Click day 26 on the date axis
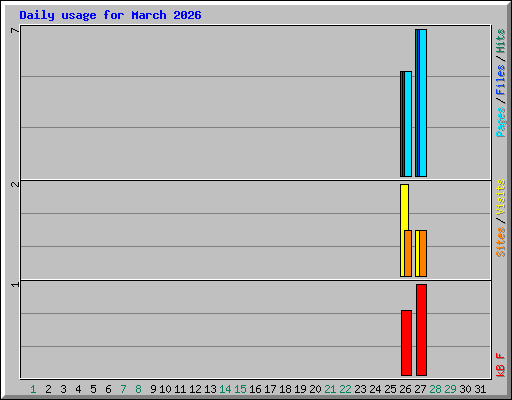 405,389
